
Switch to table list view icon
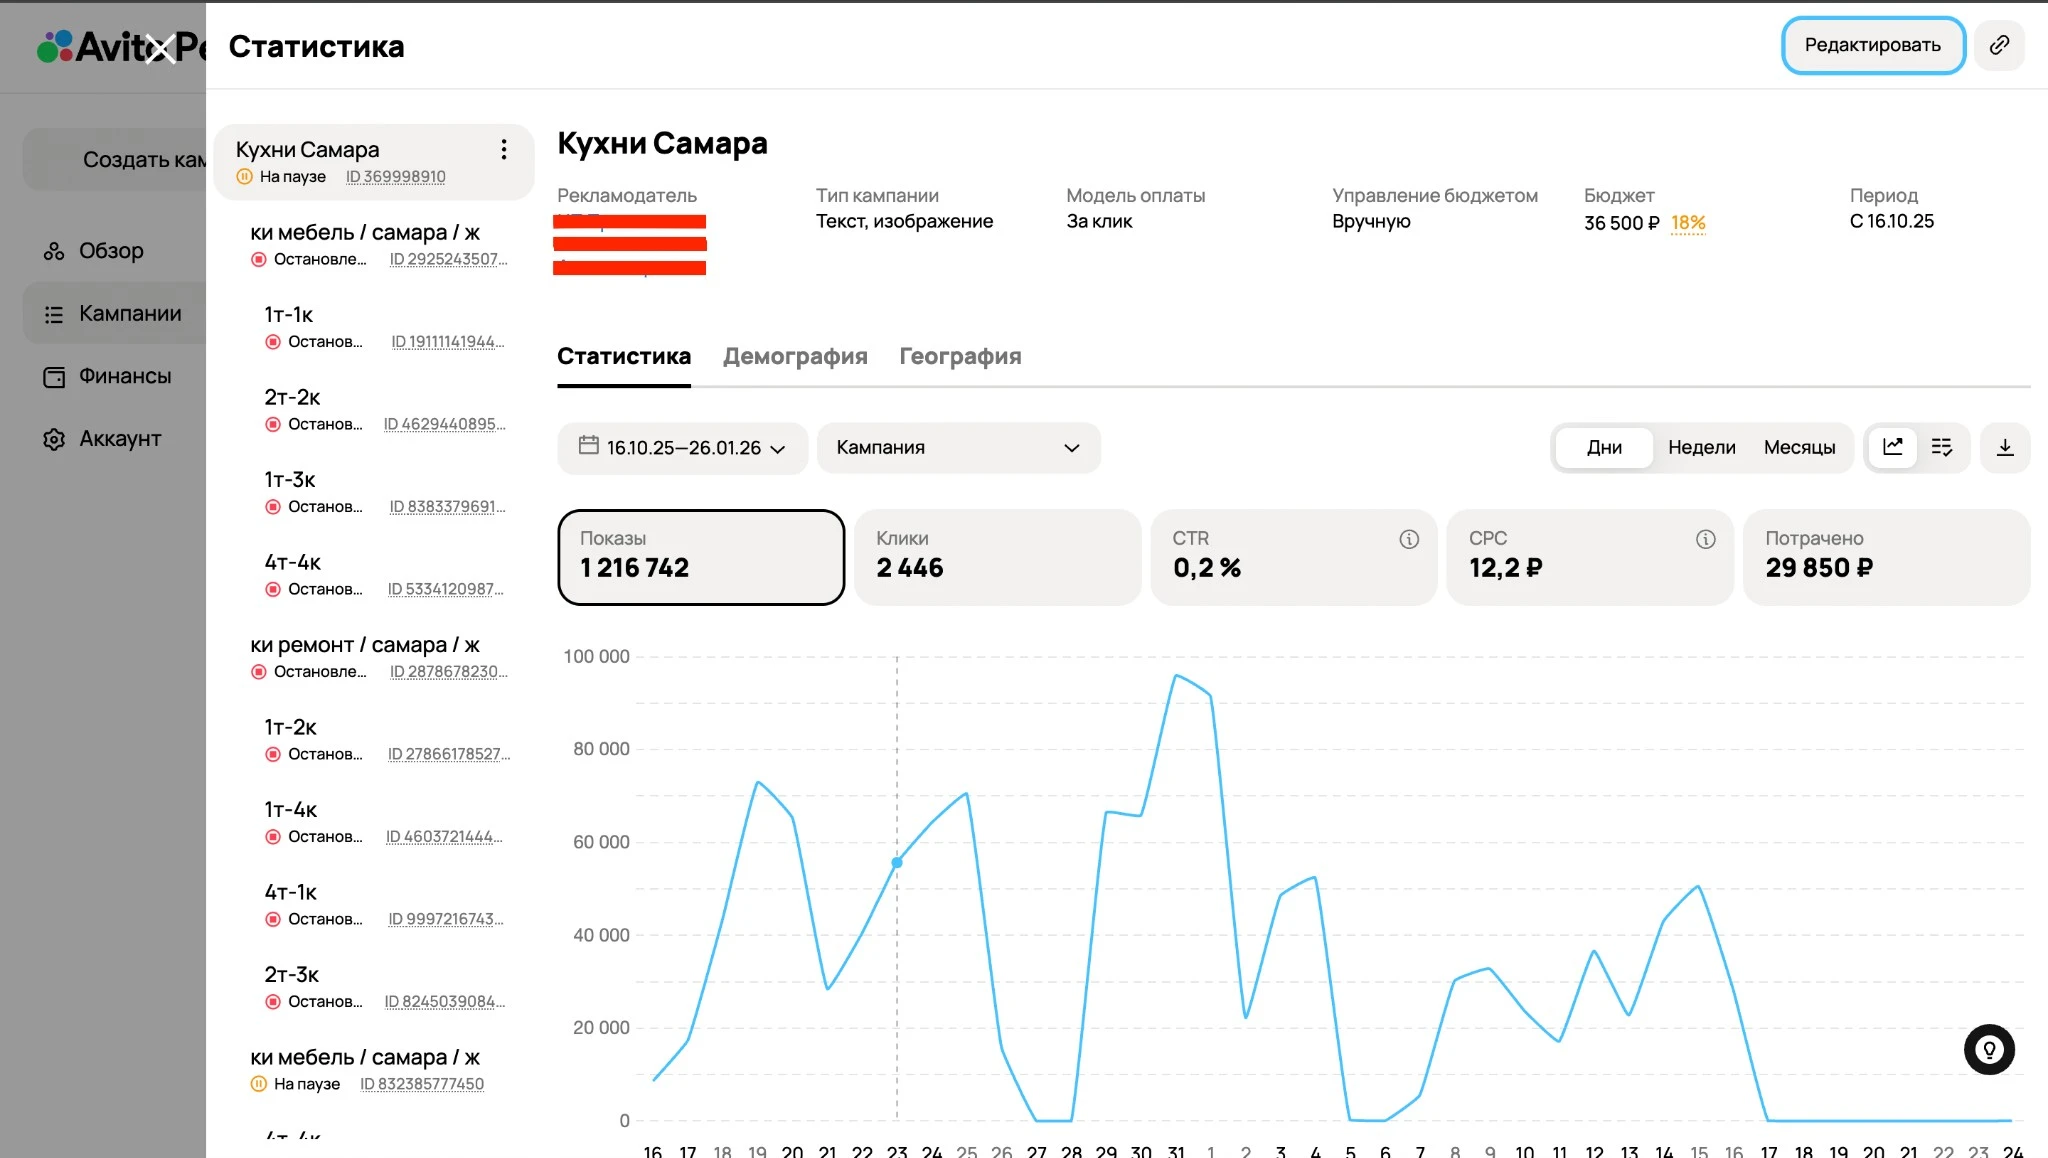[x=1942, y=447]
